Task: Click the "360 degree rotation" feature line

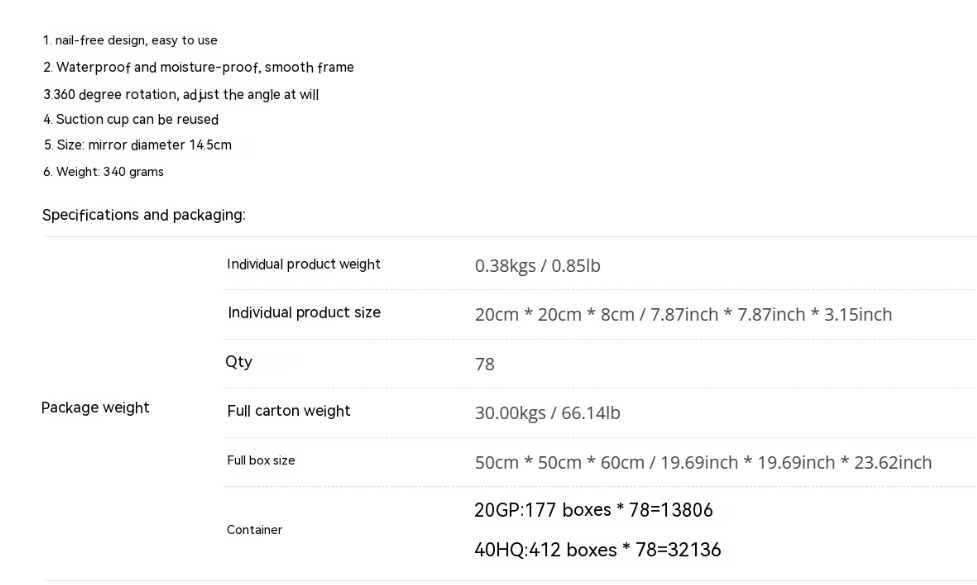Action: 181,95
